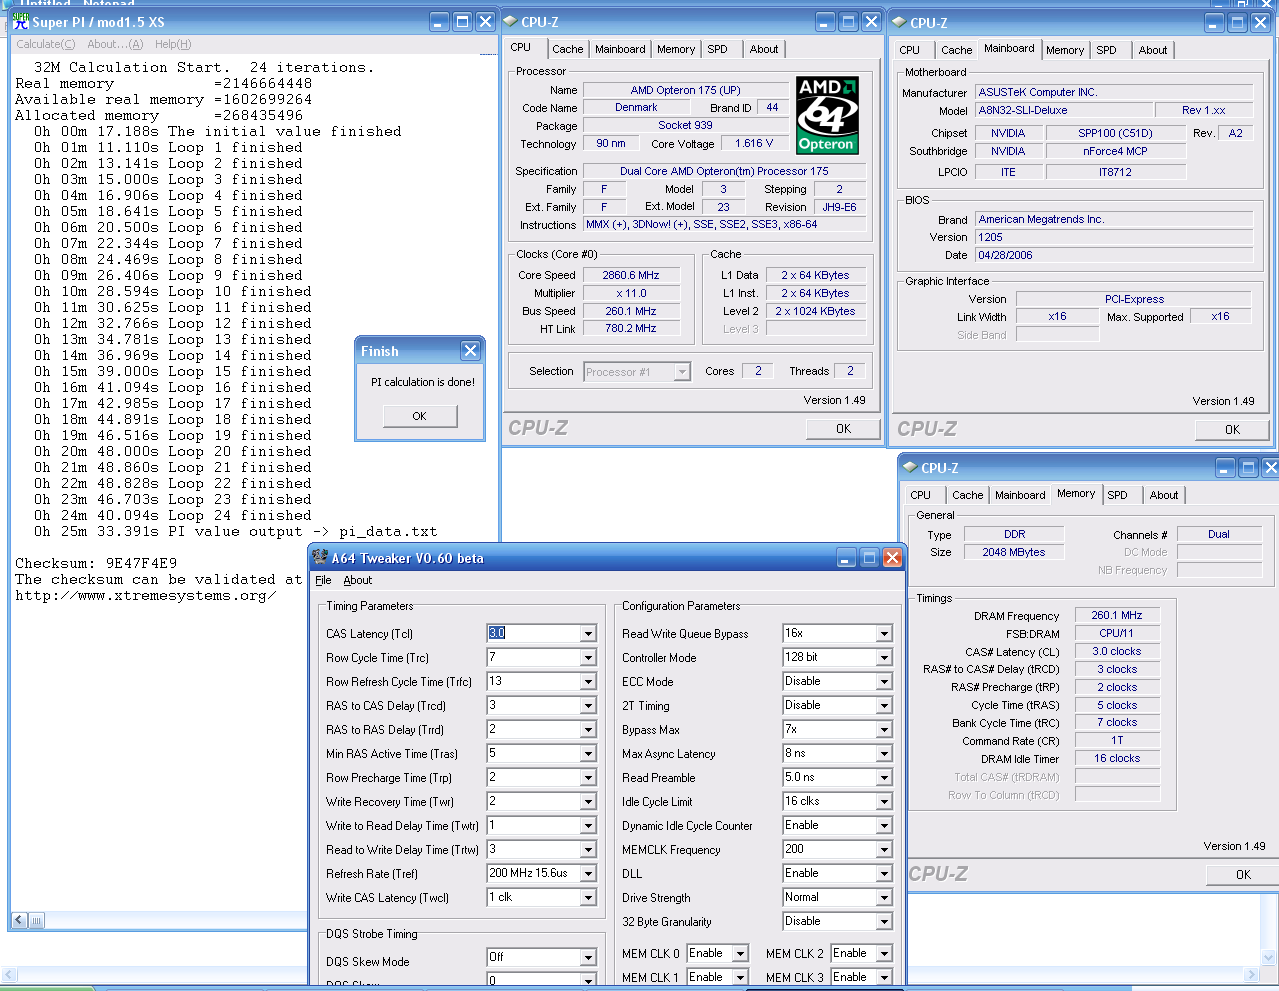
Task: Switch to Cache tab in CPU-Z CPU window
Action: tap(567, 49)
